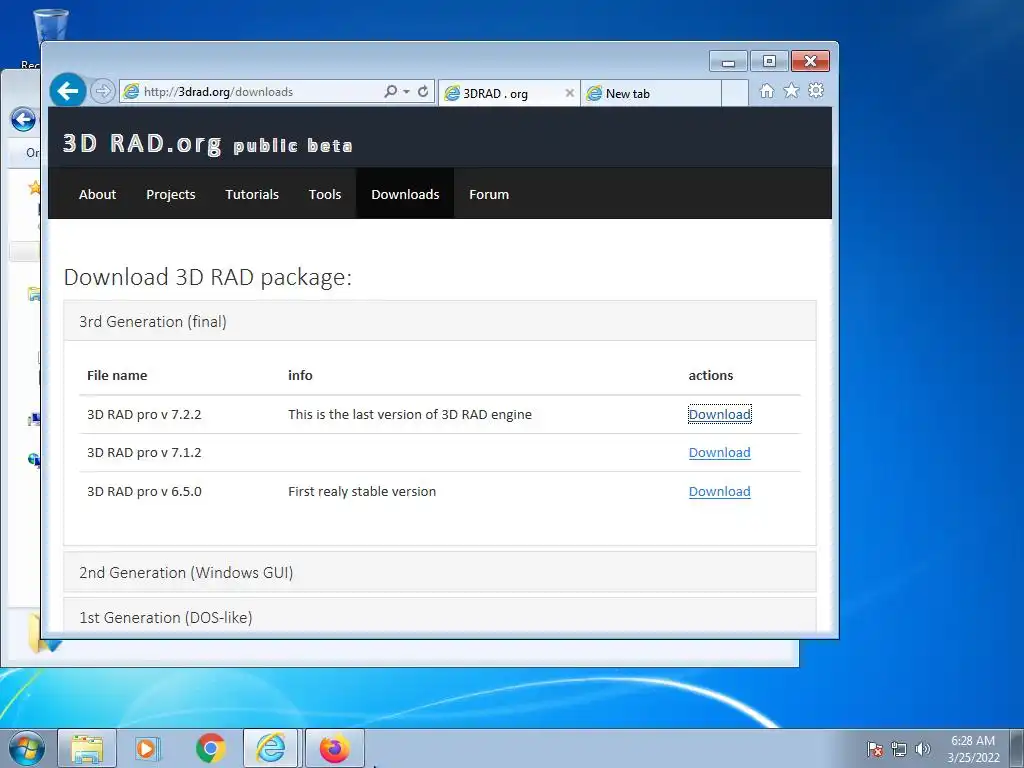
Task: Switch to the New tab tab
Action: pos(650,93)
